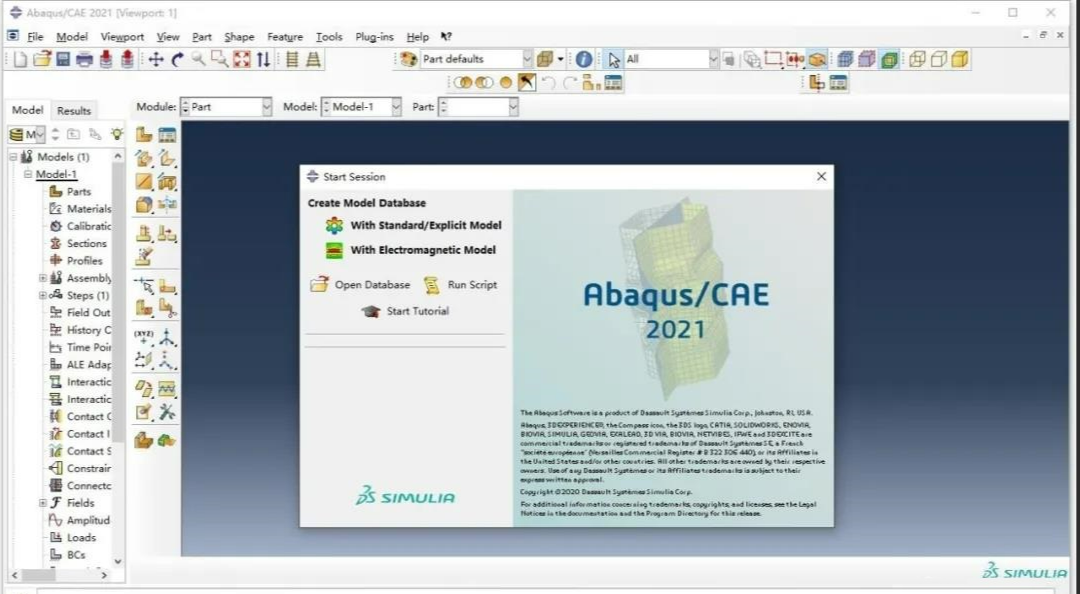Click the Create Datum Point XYZ tool
Image resolution: width=1080 pixels, height=594 pixels.
tap(144, 337)
